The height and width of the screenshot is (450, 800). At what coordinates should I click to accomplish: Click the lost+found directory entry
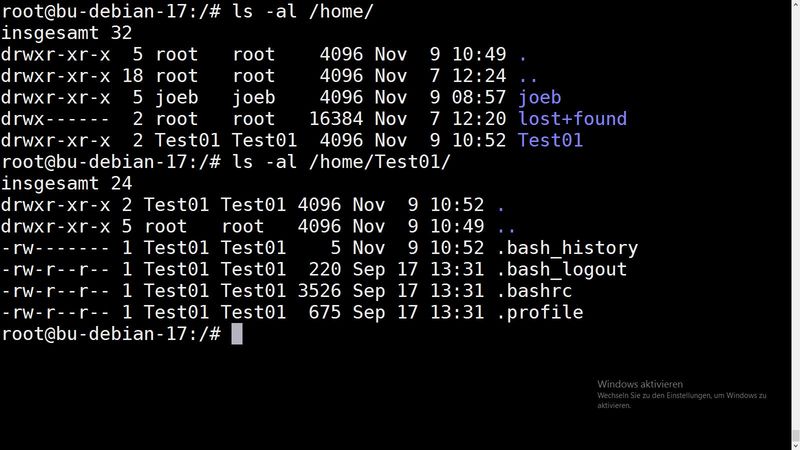tap(572, 118)
